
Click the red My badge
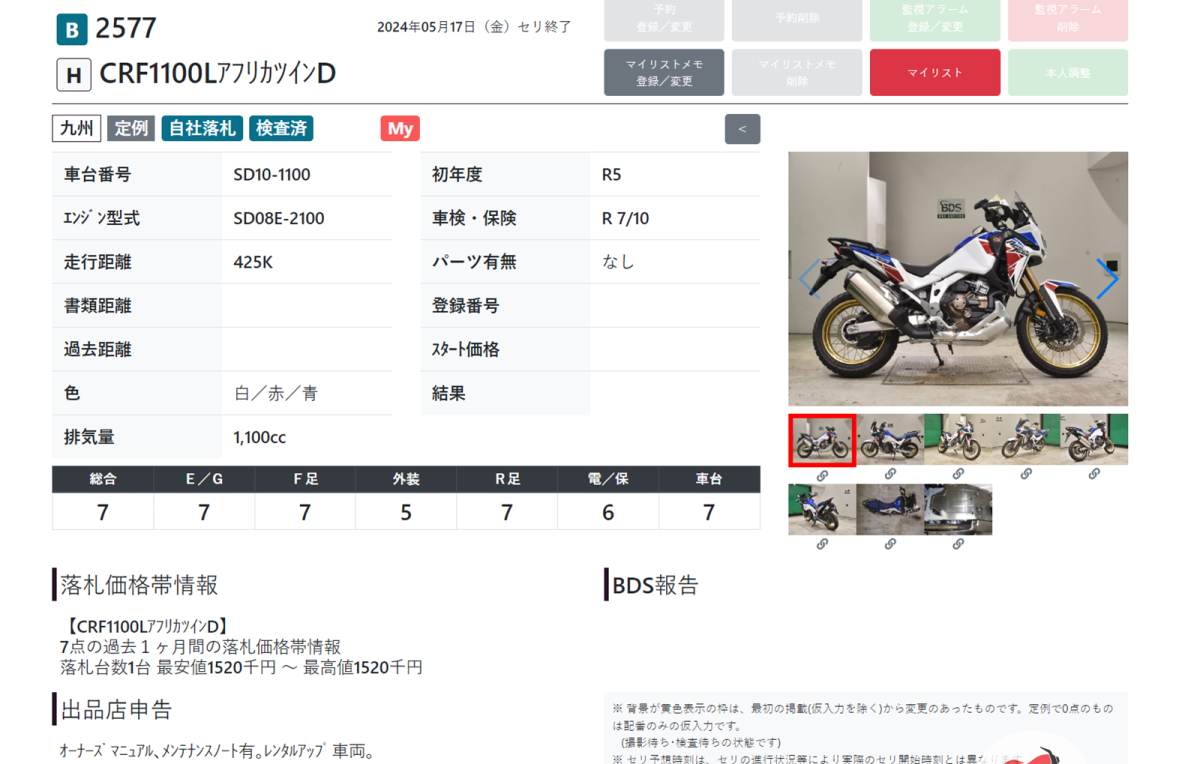tap(400, 128)
